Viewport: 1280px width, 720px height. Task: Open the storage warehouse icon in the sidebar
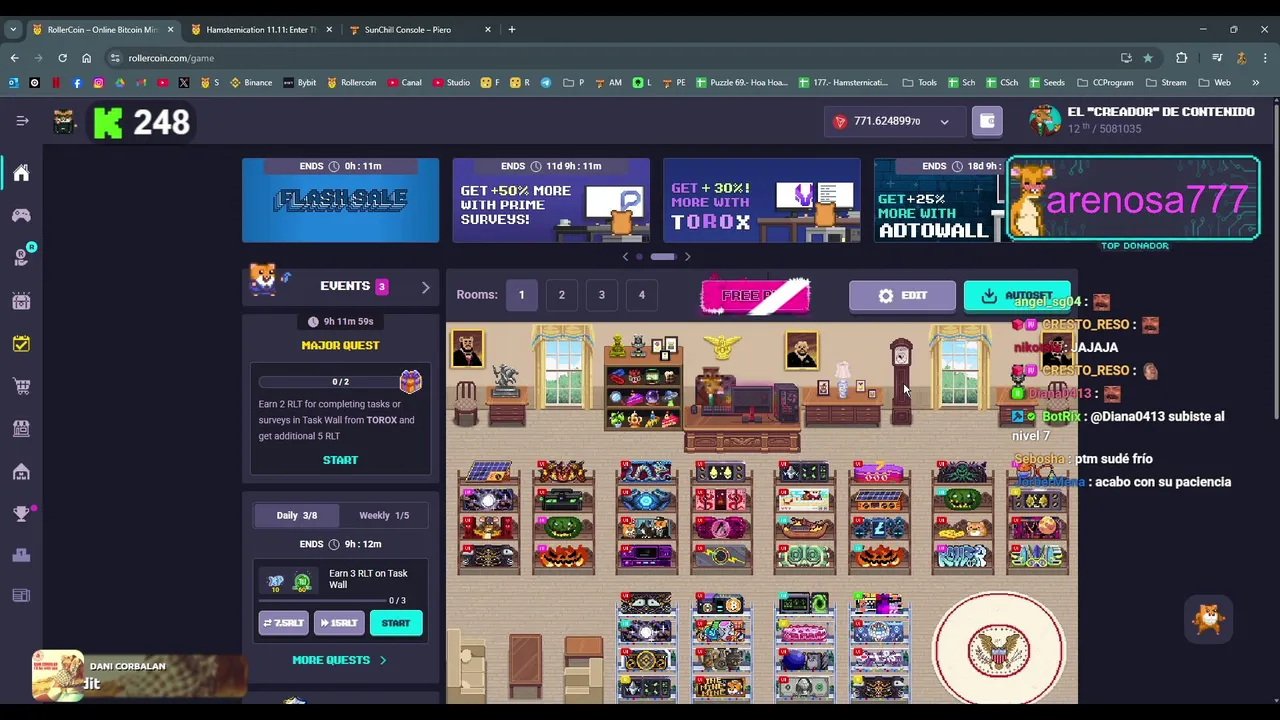21,471
